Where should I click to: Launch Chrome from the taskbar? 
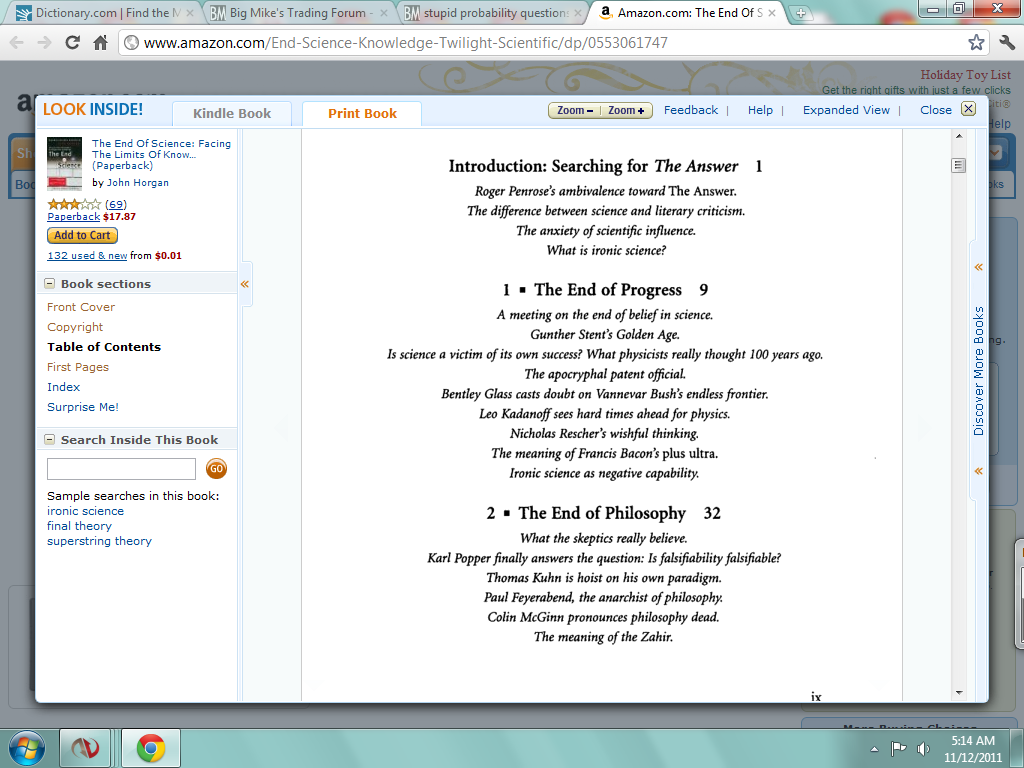[x=151, y=748]
